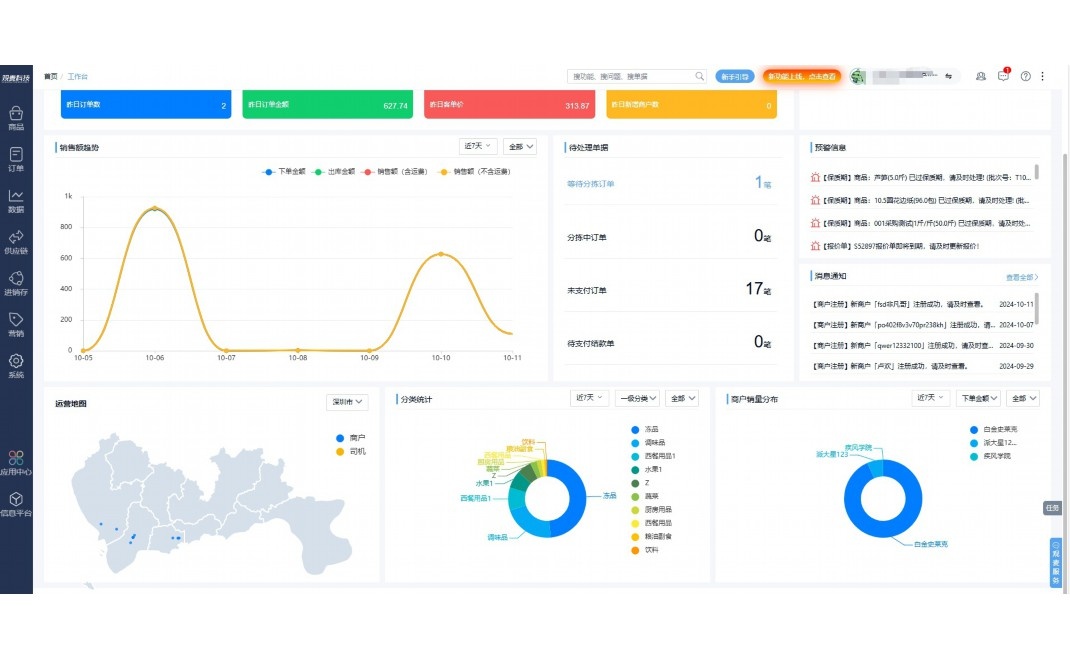Open the 商品 (Products) sidebar icon

pos(16,118)
